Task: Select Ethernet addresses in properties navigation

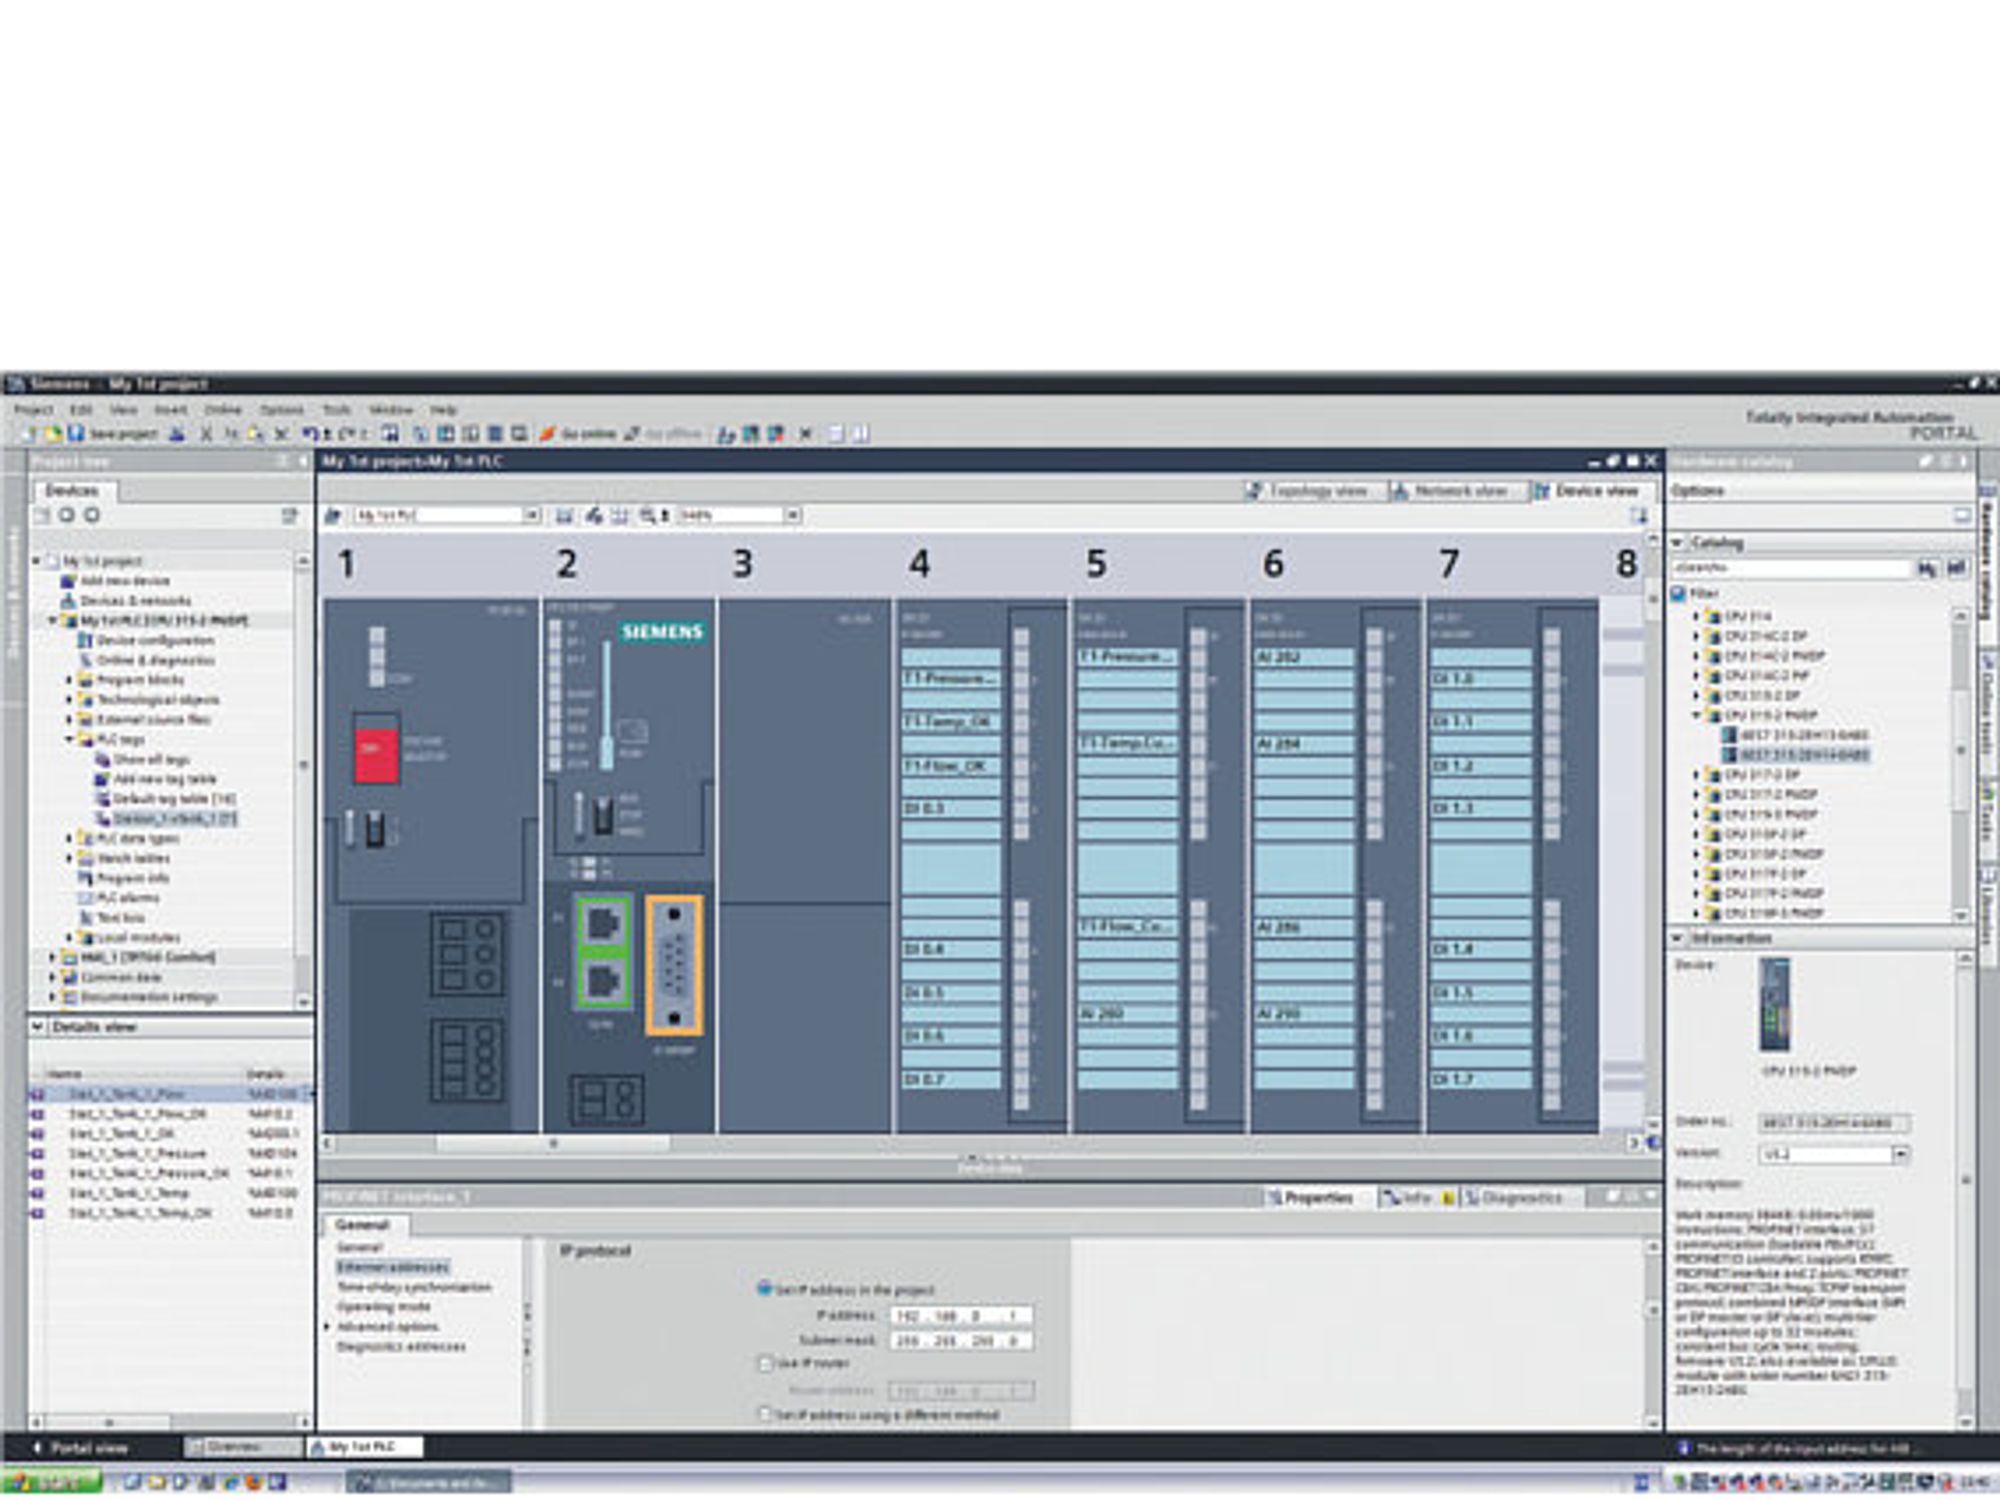Action: [x=392, y=1267]
